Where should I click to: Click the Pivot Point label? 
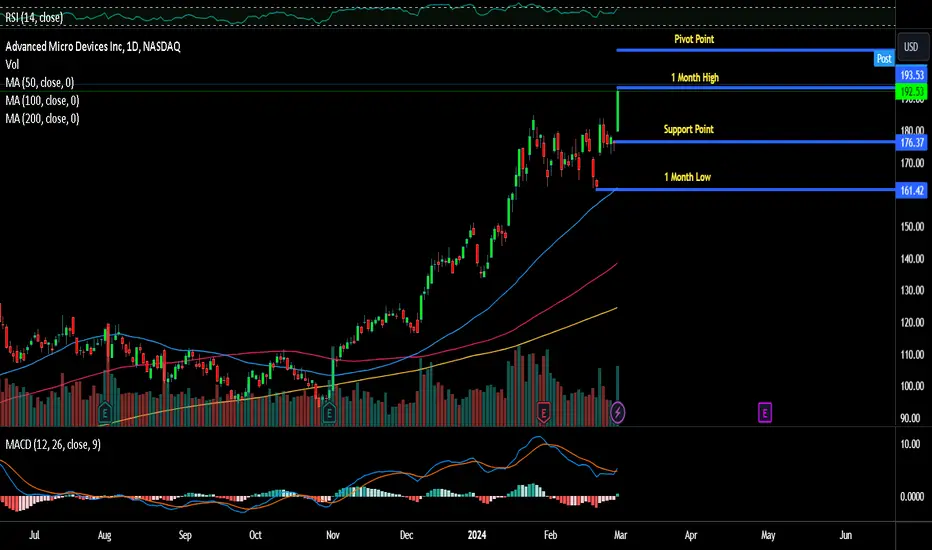pos(694,39)
